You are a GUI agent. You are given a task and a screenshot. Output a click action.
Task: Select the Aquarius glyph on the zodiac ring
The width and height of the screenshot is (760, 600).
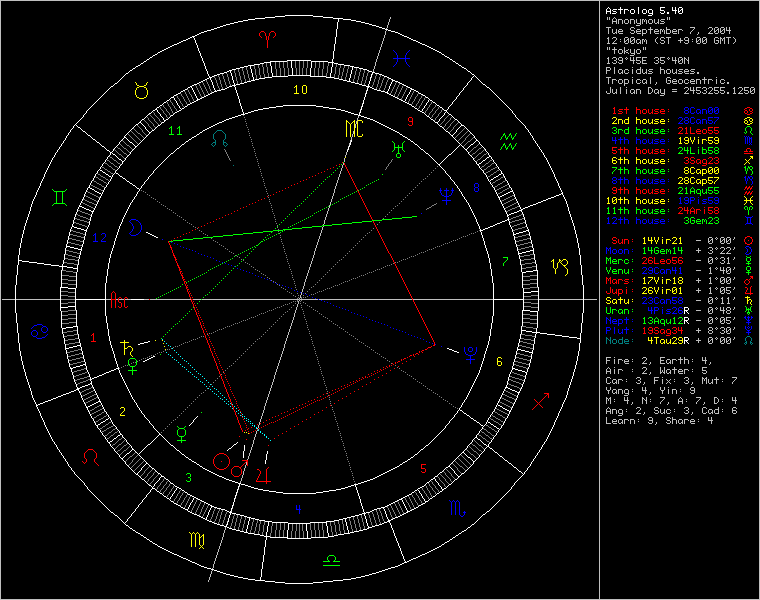tap(508, 142)
